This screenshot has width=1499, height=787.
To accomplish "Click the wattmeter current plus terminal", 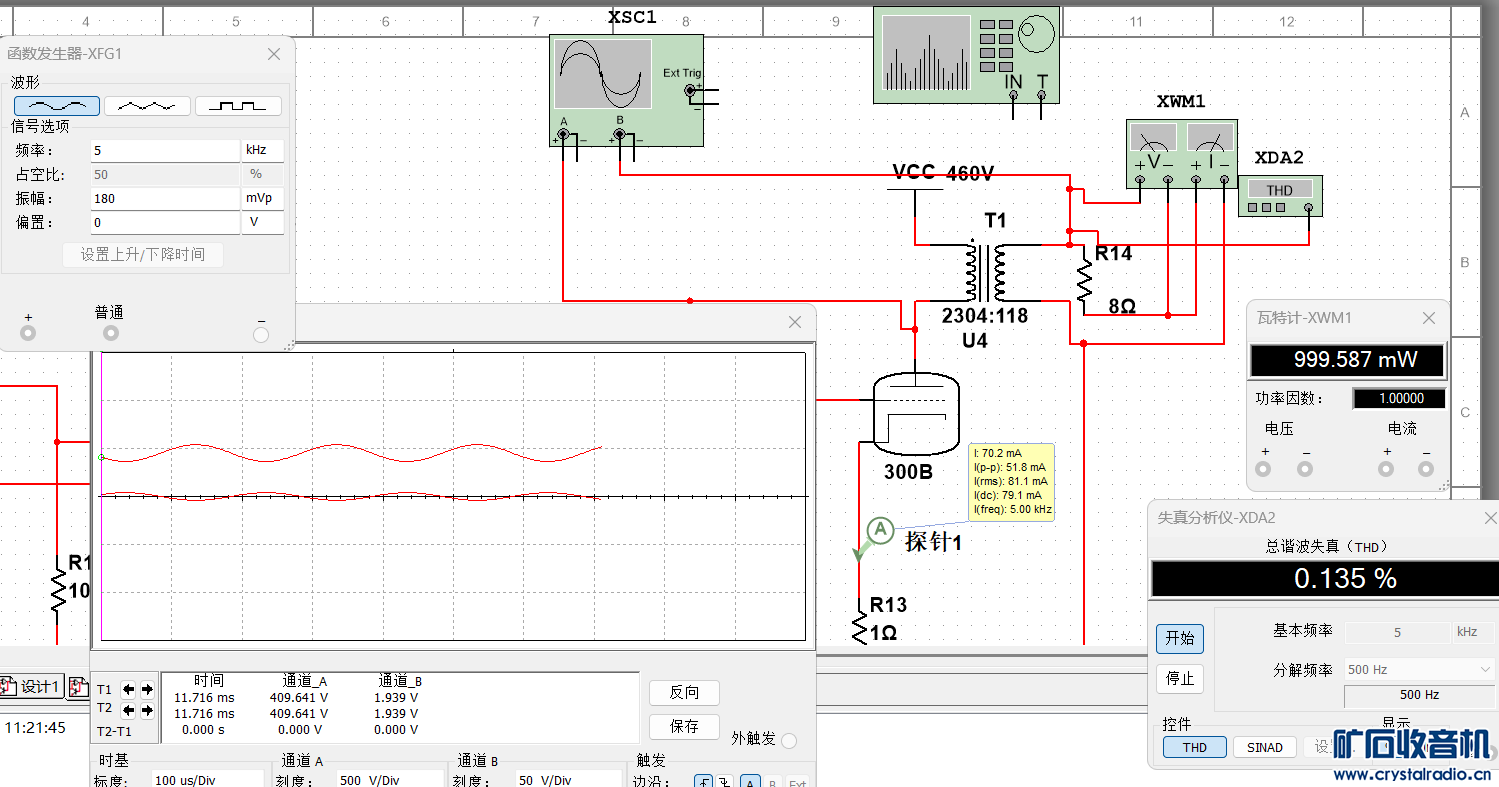I will click(1386, 468).
